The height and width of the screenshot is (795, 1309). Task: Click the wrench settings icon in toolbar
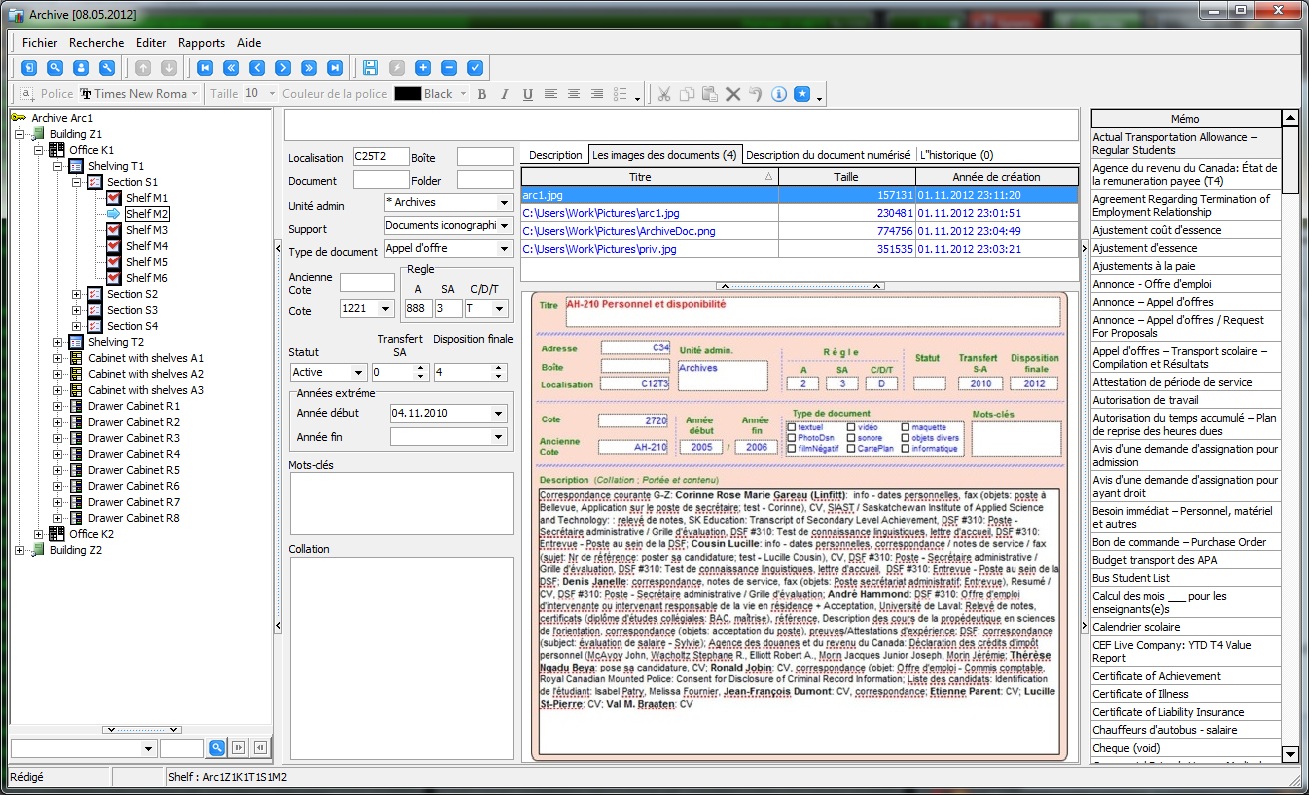[107, 68]
